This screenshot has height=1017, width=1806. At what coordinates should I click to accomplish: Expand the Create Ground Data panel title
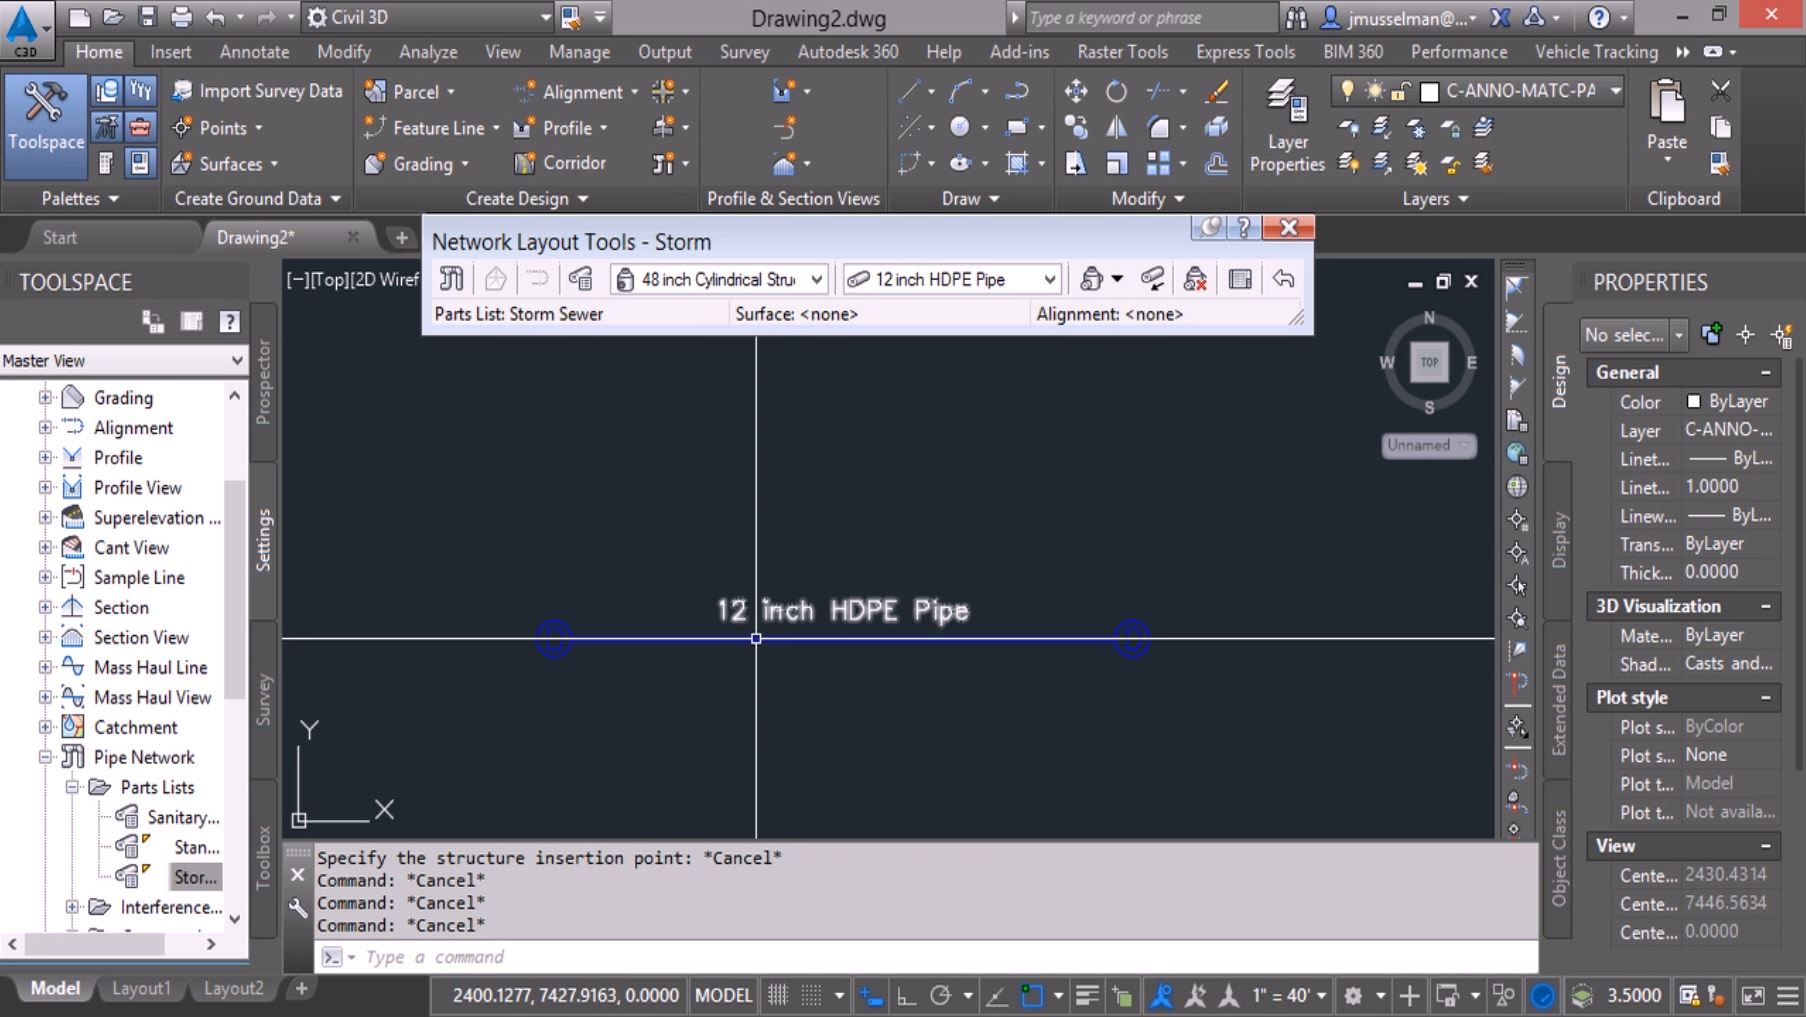coord(258,199)
